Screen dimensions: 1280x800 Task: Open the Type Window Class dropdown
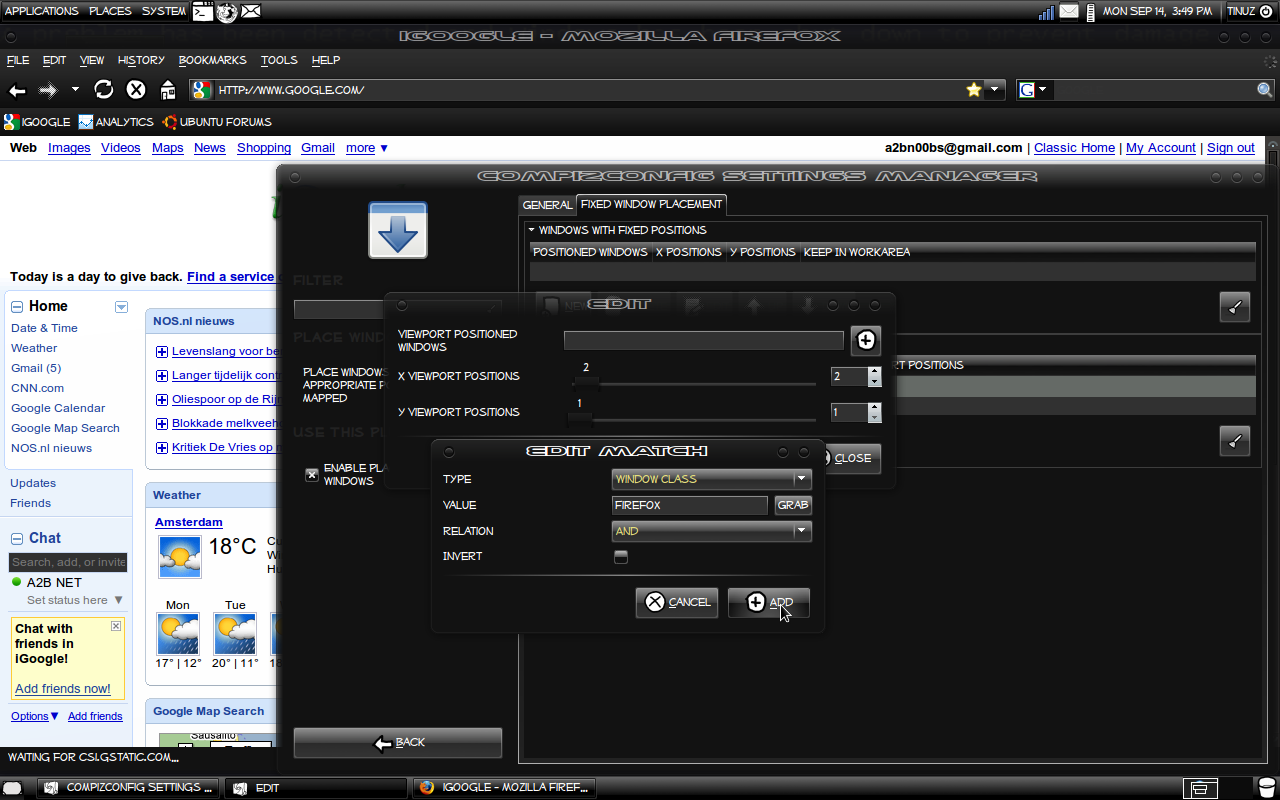(x=711, y=479)
